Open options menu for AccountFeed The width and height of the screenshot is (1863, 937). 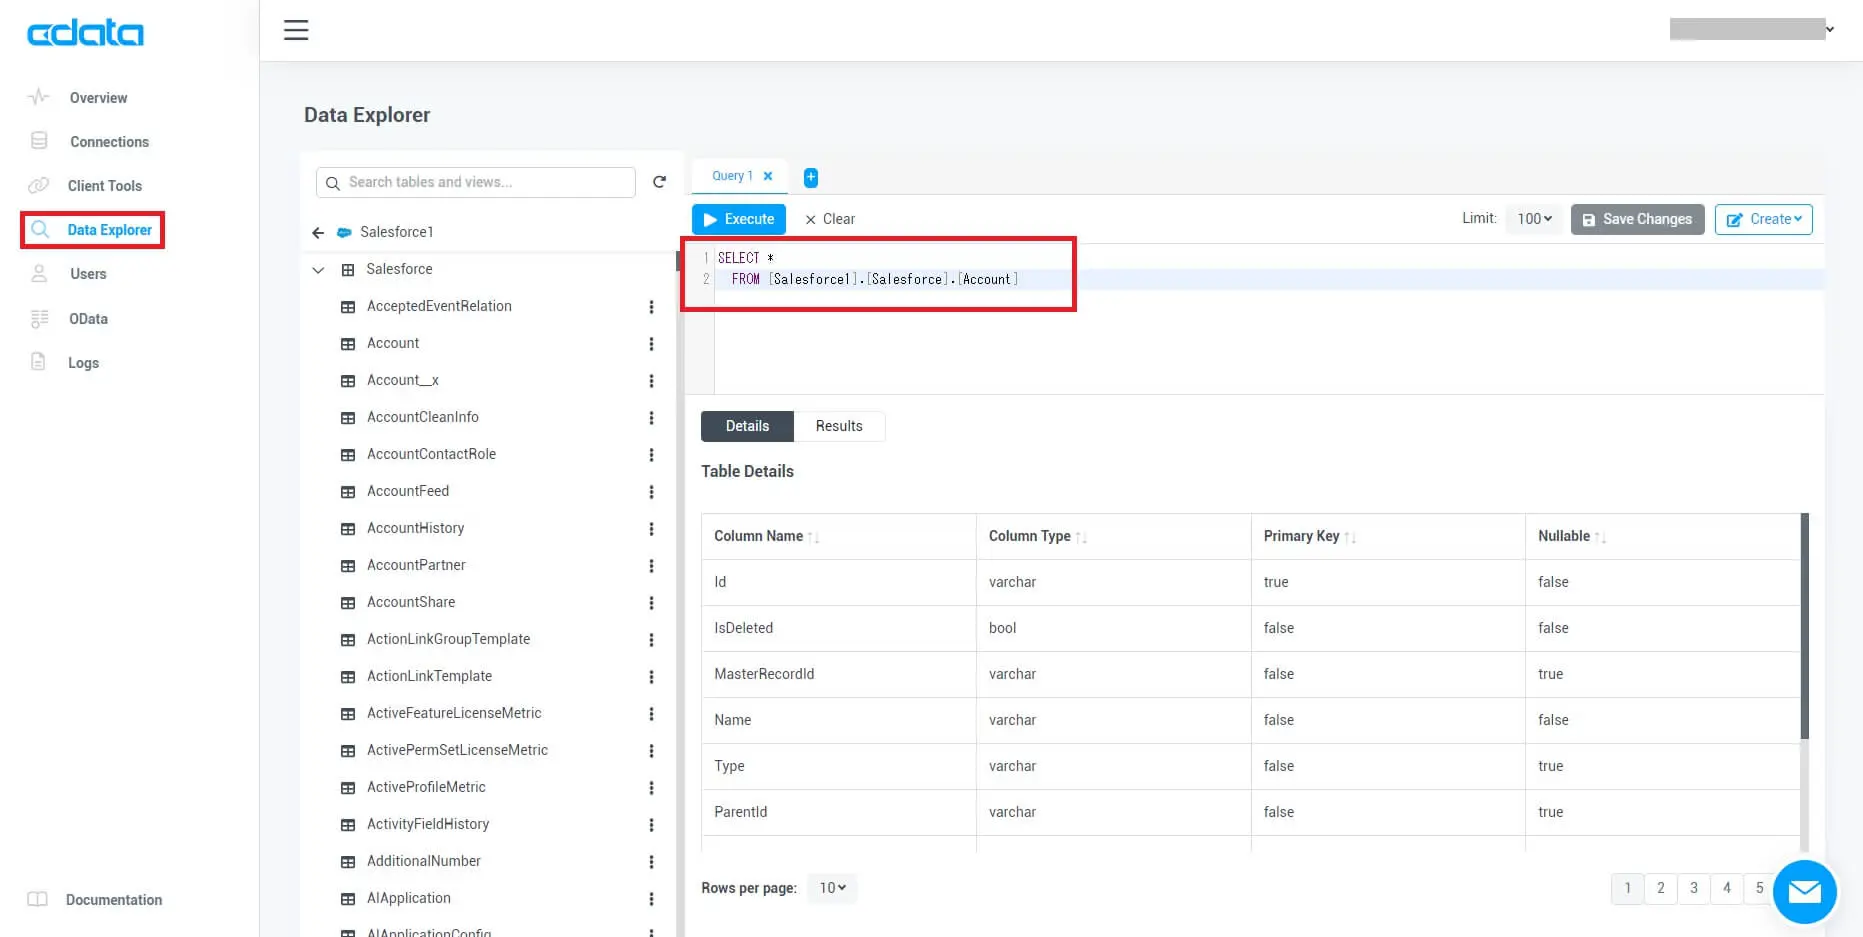click(651, 492)
